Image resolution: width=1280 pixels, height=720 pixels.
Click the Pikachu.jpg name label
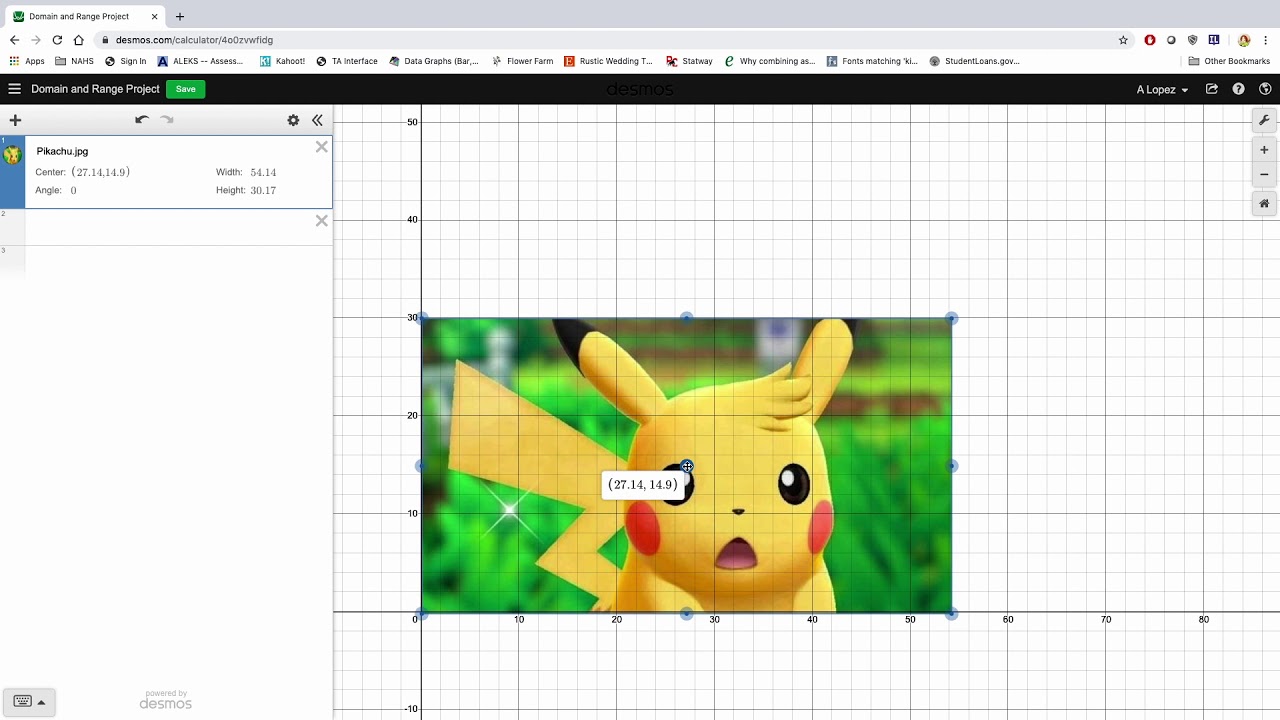[62, 151]
